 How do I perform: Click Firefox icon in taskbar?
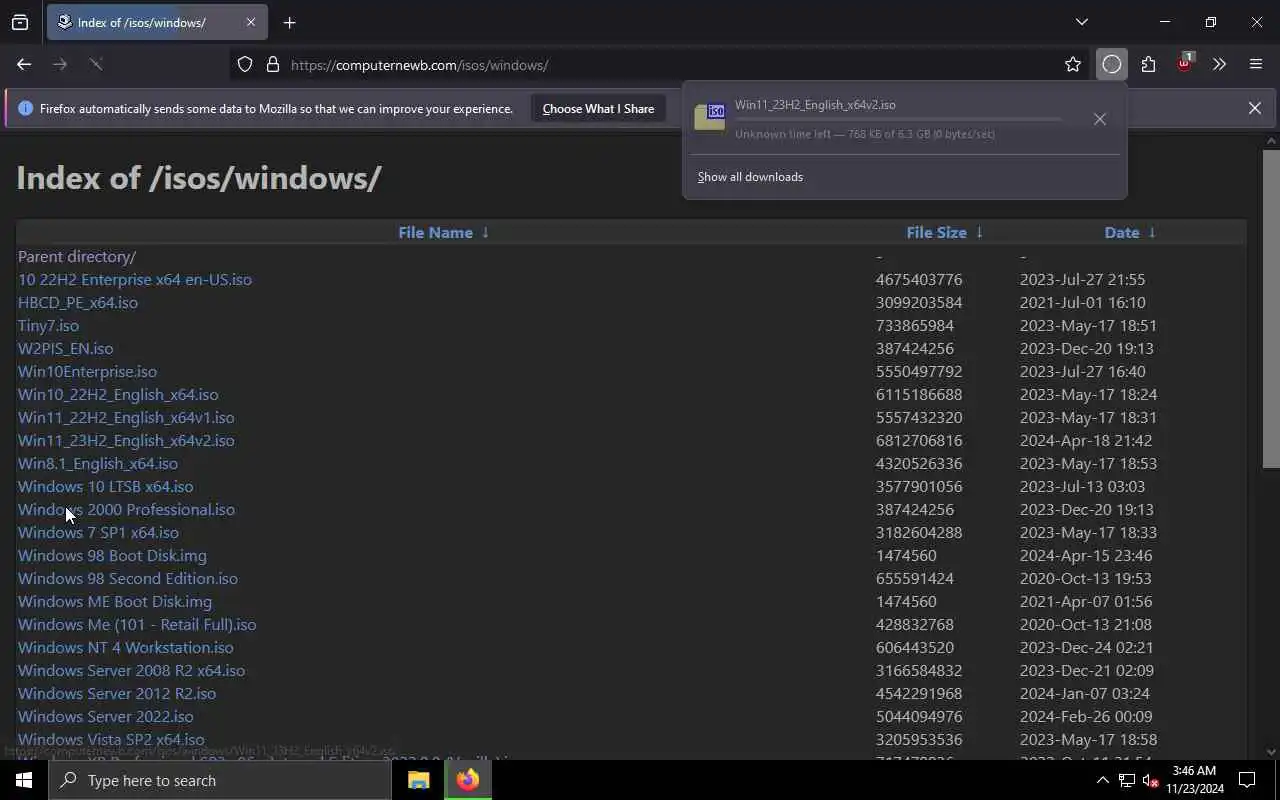point(468,780)
